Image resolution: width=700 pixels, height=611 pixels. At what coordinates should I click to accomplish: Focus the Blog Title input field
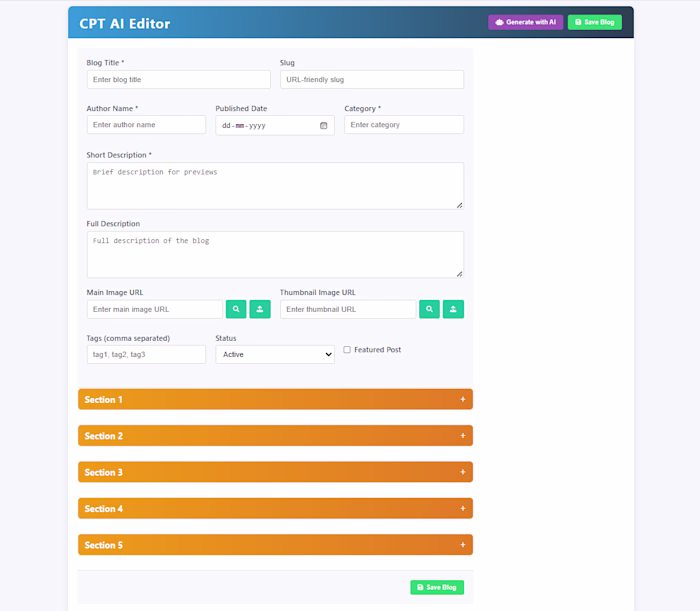tap(179, 79)
